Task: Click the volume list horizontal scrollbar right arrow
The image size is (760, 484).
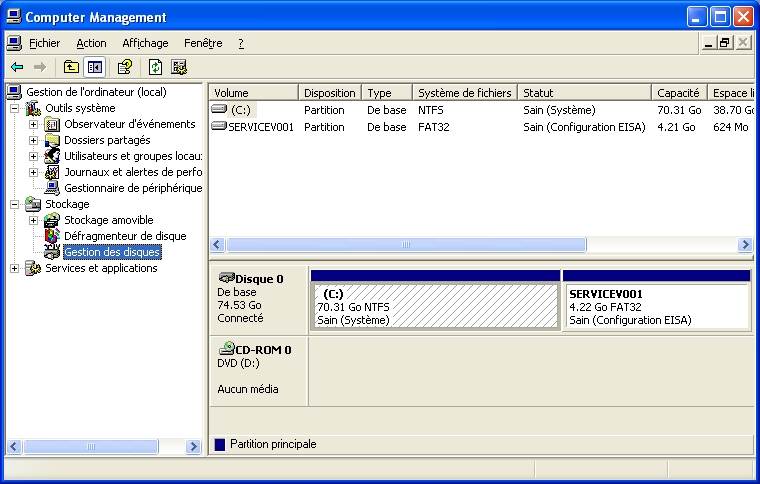Action: [745, 244]
